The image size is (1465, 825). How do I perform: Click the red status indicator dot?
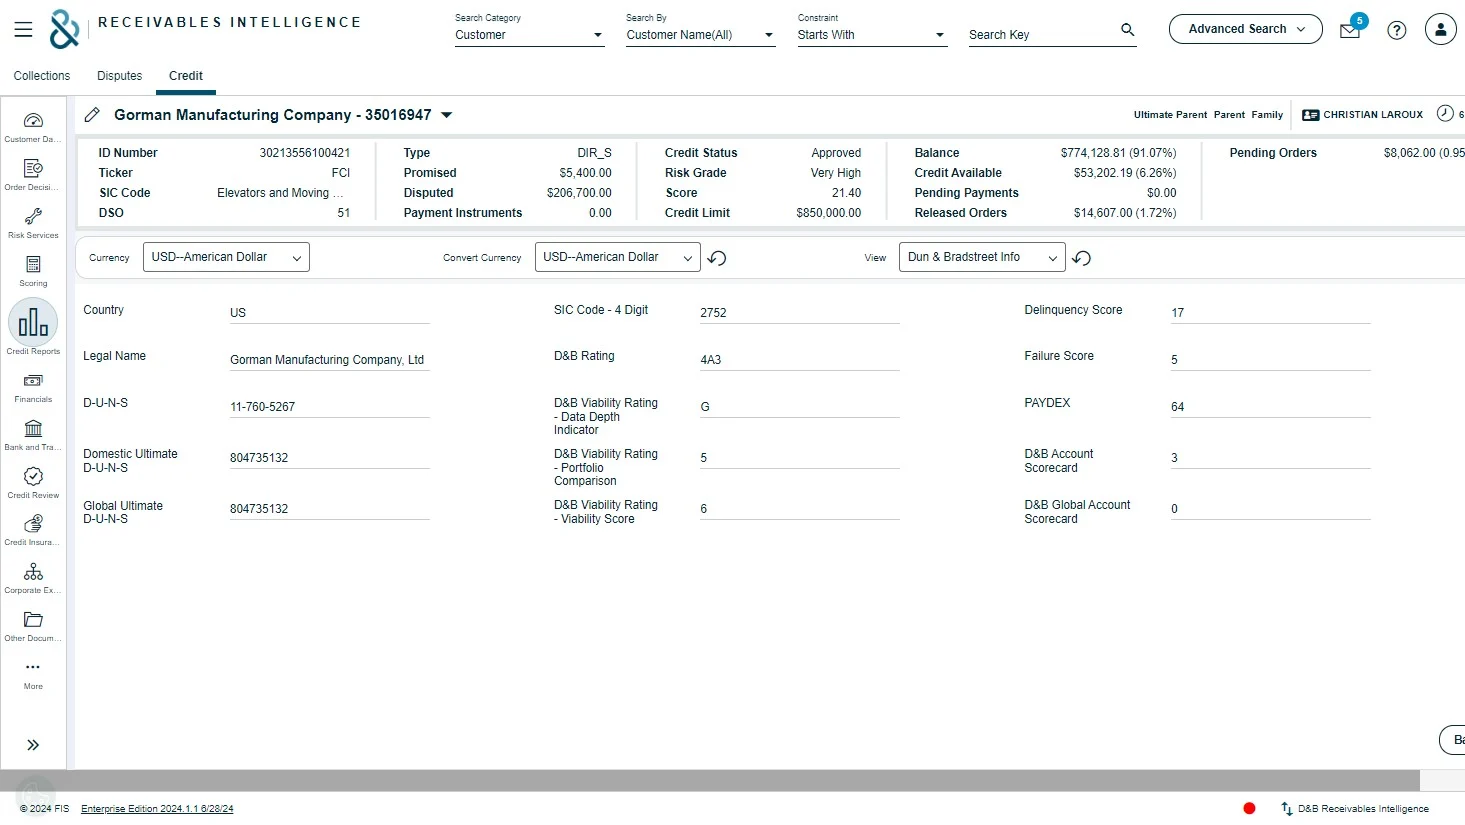(1249, 808)
